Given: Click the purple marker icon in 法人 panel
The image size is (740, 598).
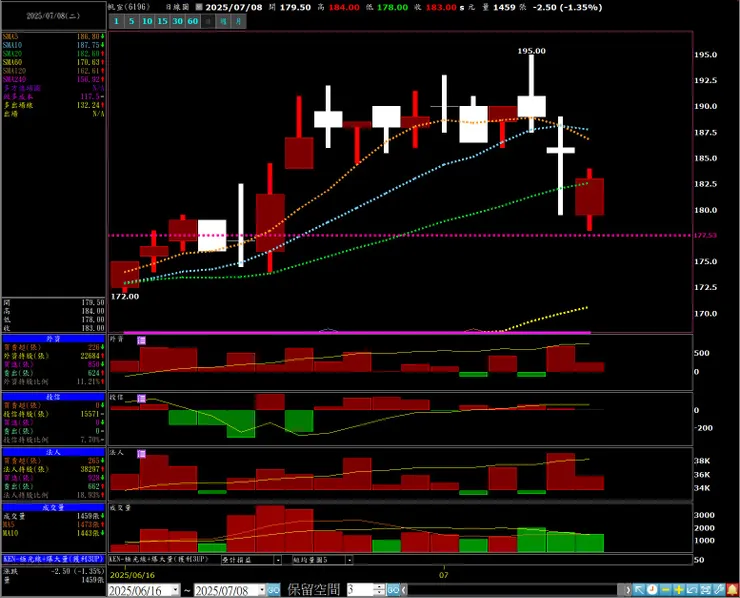Looking at the screenshot, I should (x=141, y=454).
